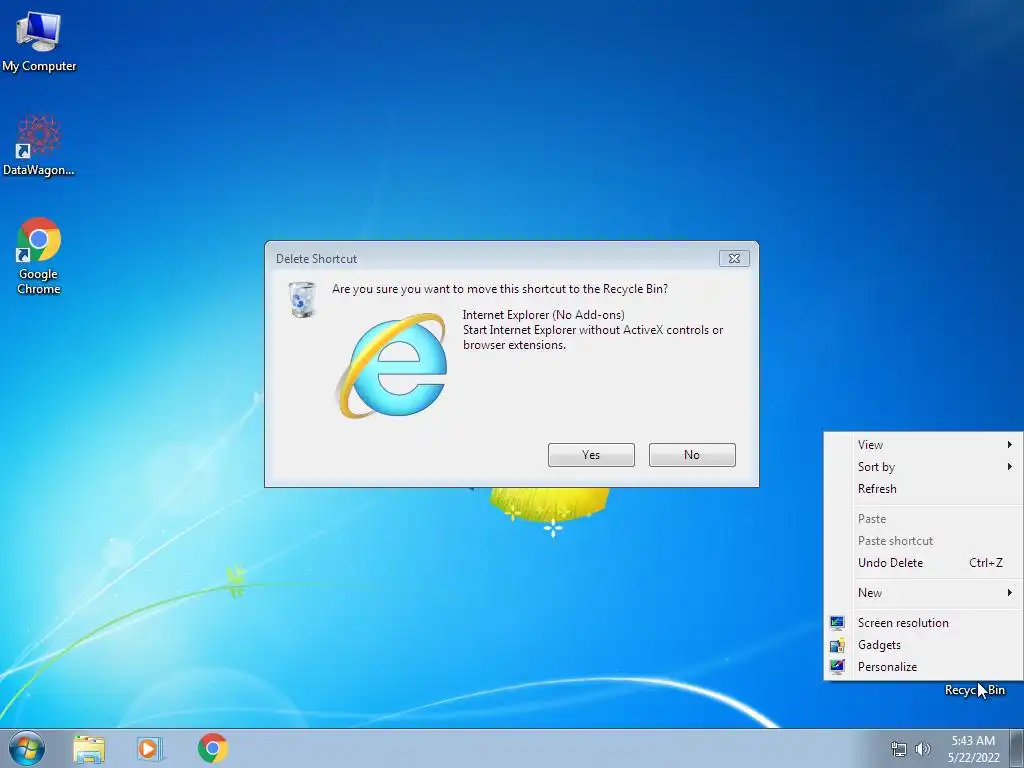1024x768 pixels.
Task: Choose Personalize from context menu
Action: (923, 667)
